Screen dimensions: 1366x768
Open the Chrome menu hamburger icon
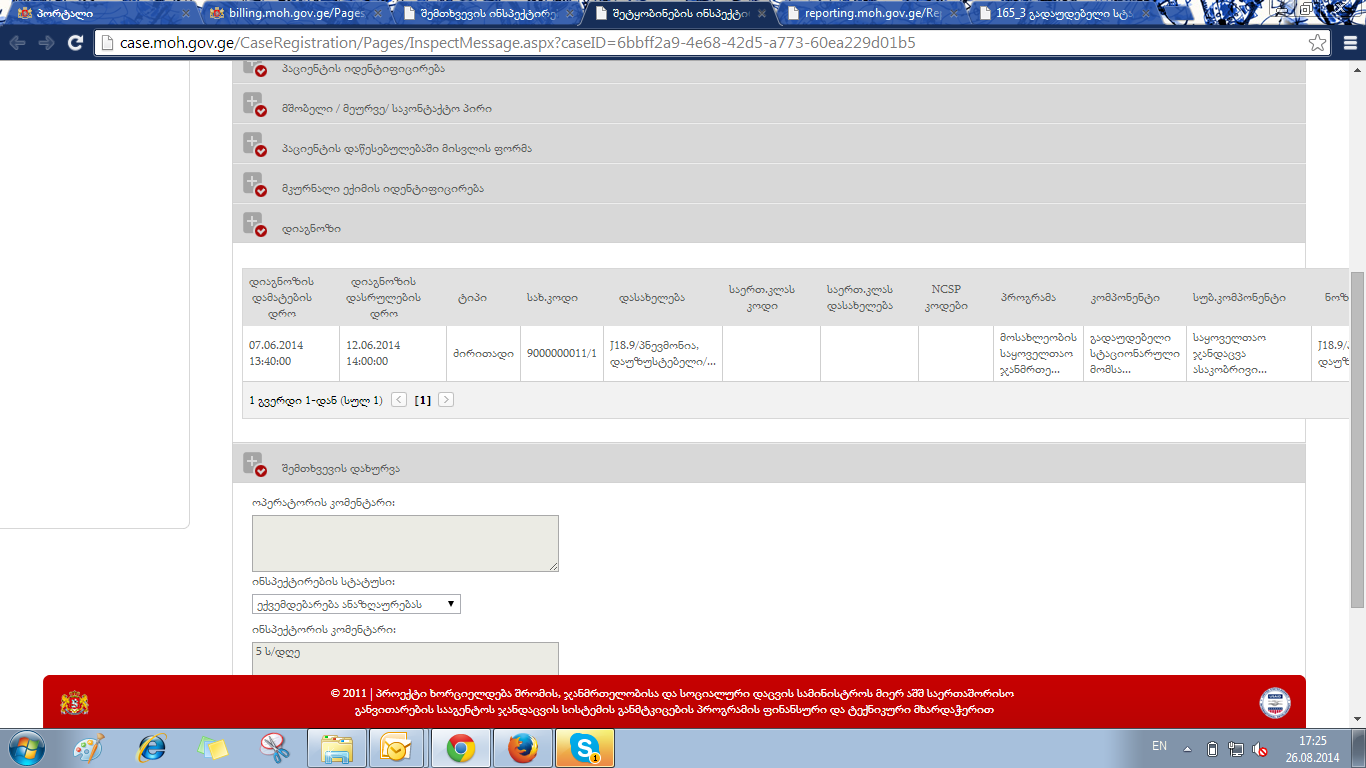(1349, 43)
